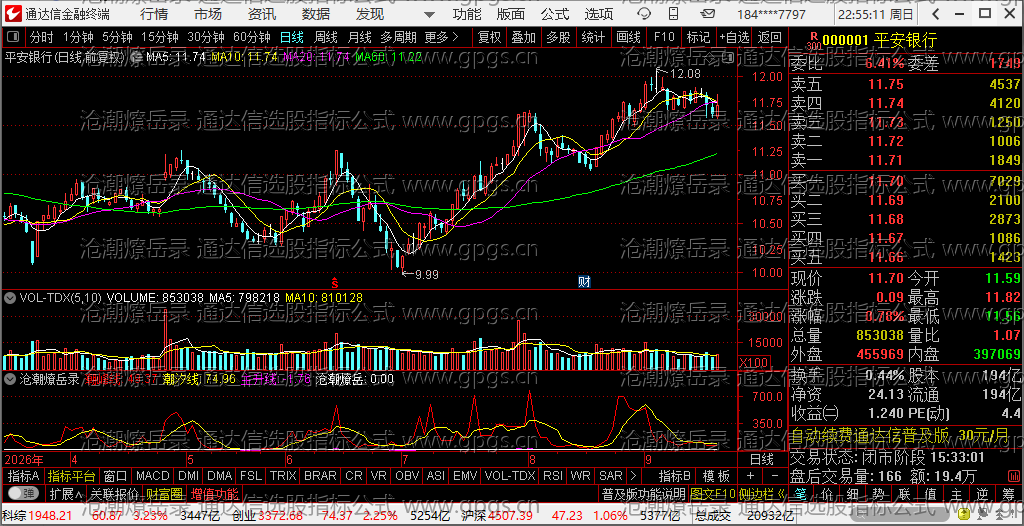Click the 价 tab in bottom-right panel
This screenshot has height=526, width=1024.
tap(826, 492)
